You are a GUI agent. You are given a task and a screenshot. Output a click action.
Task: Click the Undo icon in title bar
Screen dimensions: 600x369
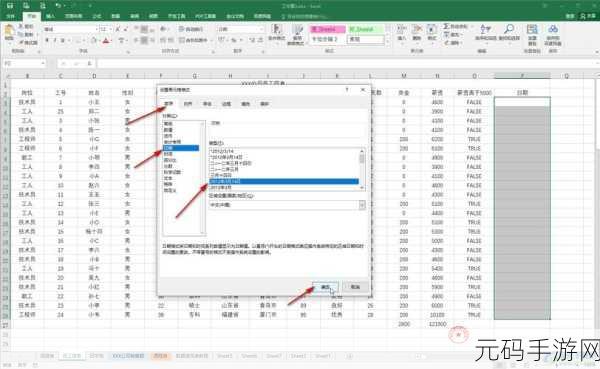58,5
